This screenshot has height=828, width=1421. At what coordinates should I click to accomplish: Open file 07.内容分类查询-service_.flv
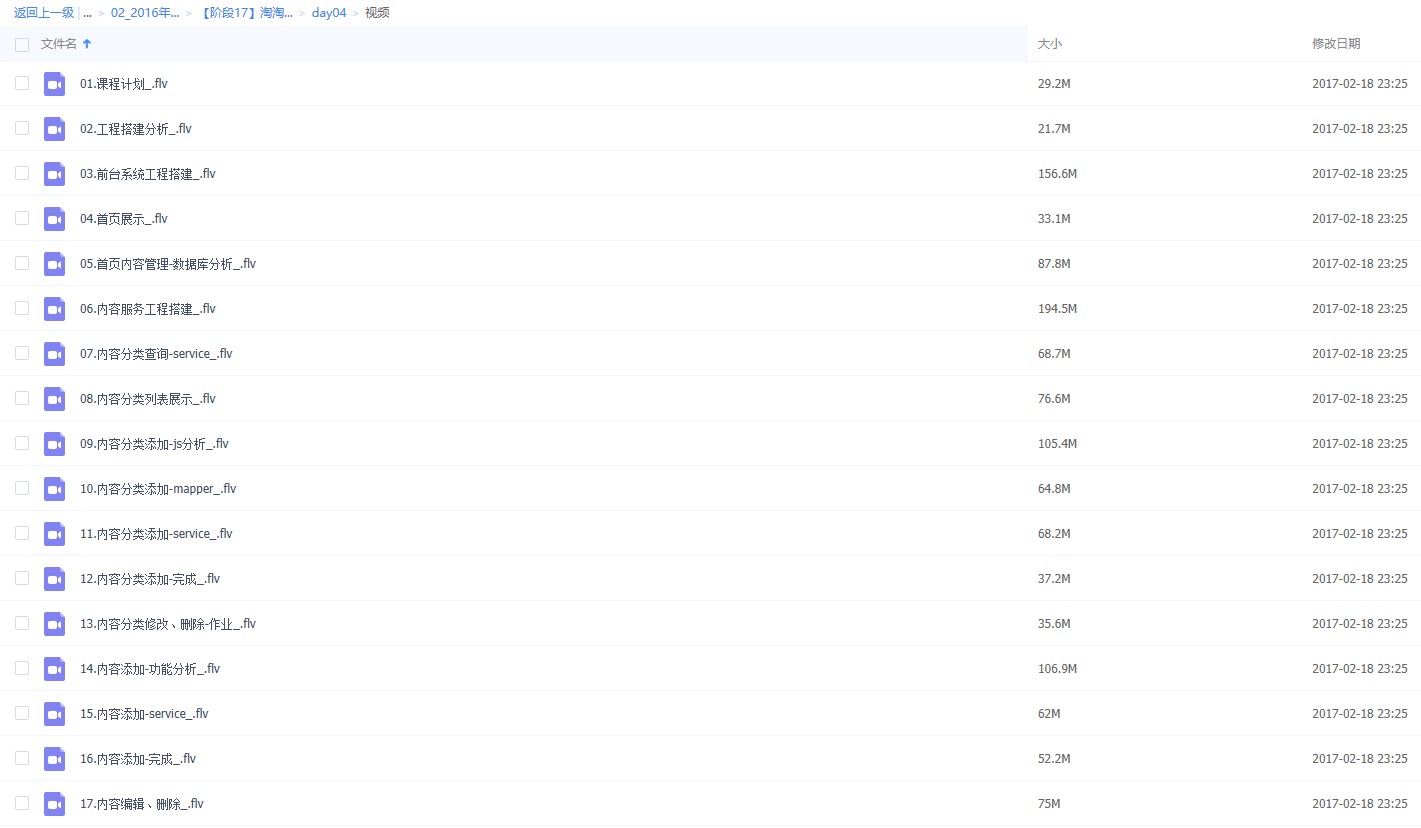(x=156, y=354)
